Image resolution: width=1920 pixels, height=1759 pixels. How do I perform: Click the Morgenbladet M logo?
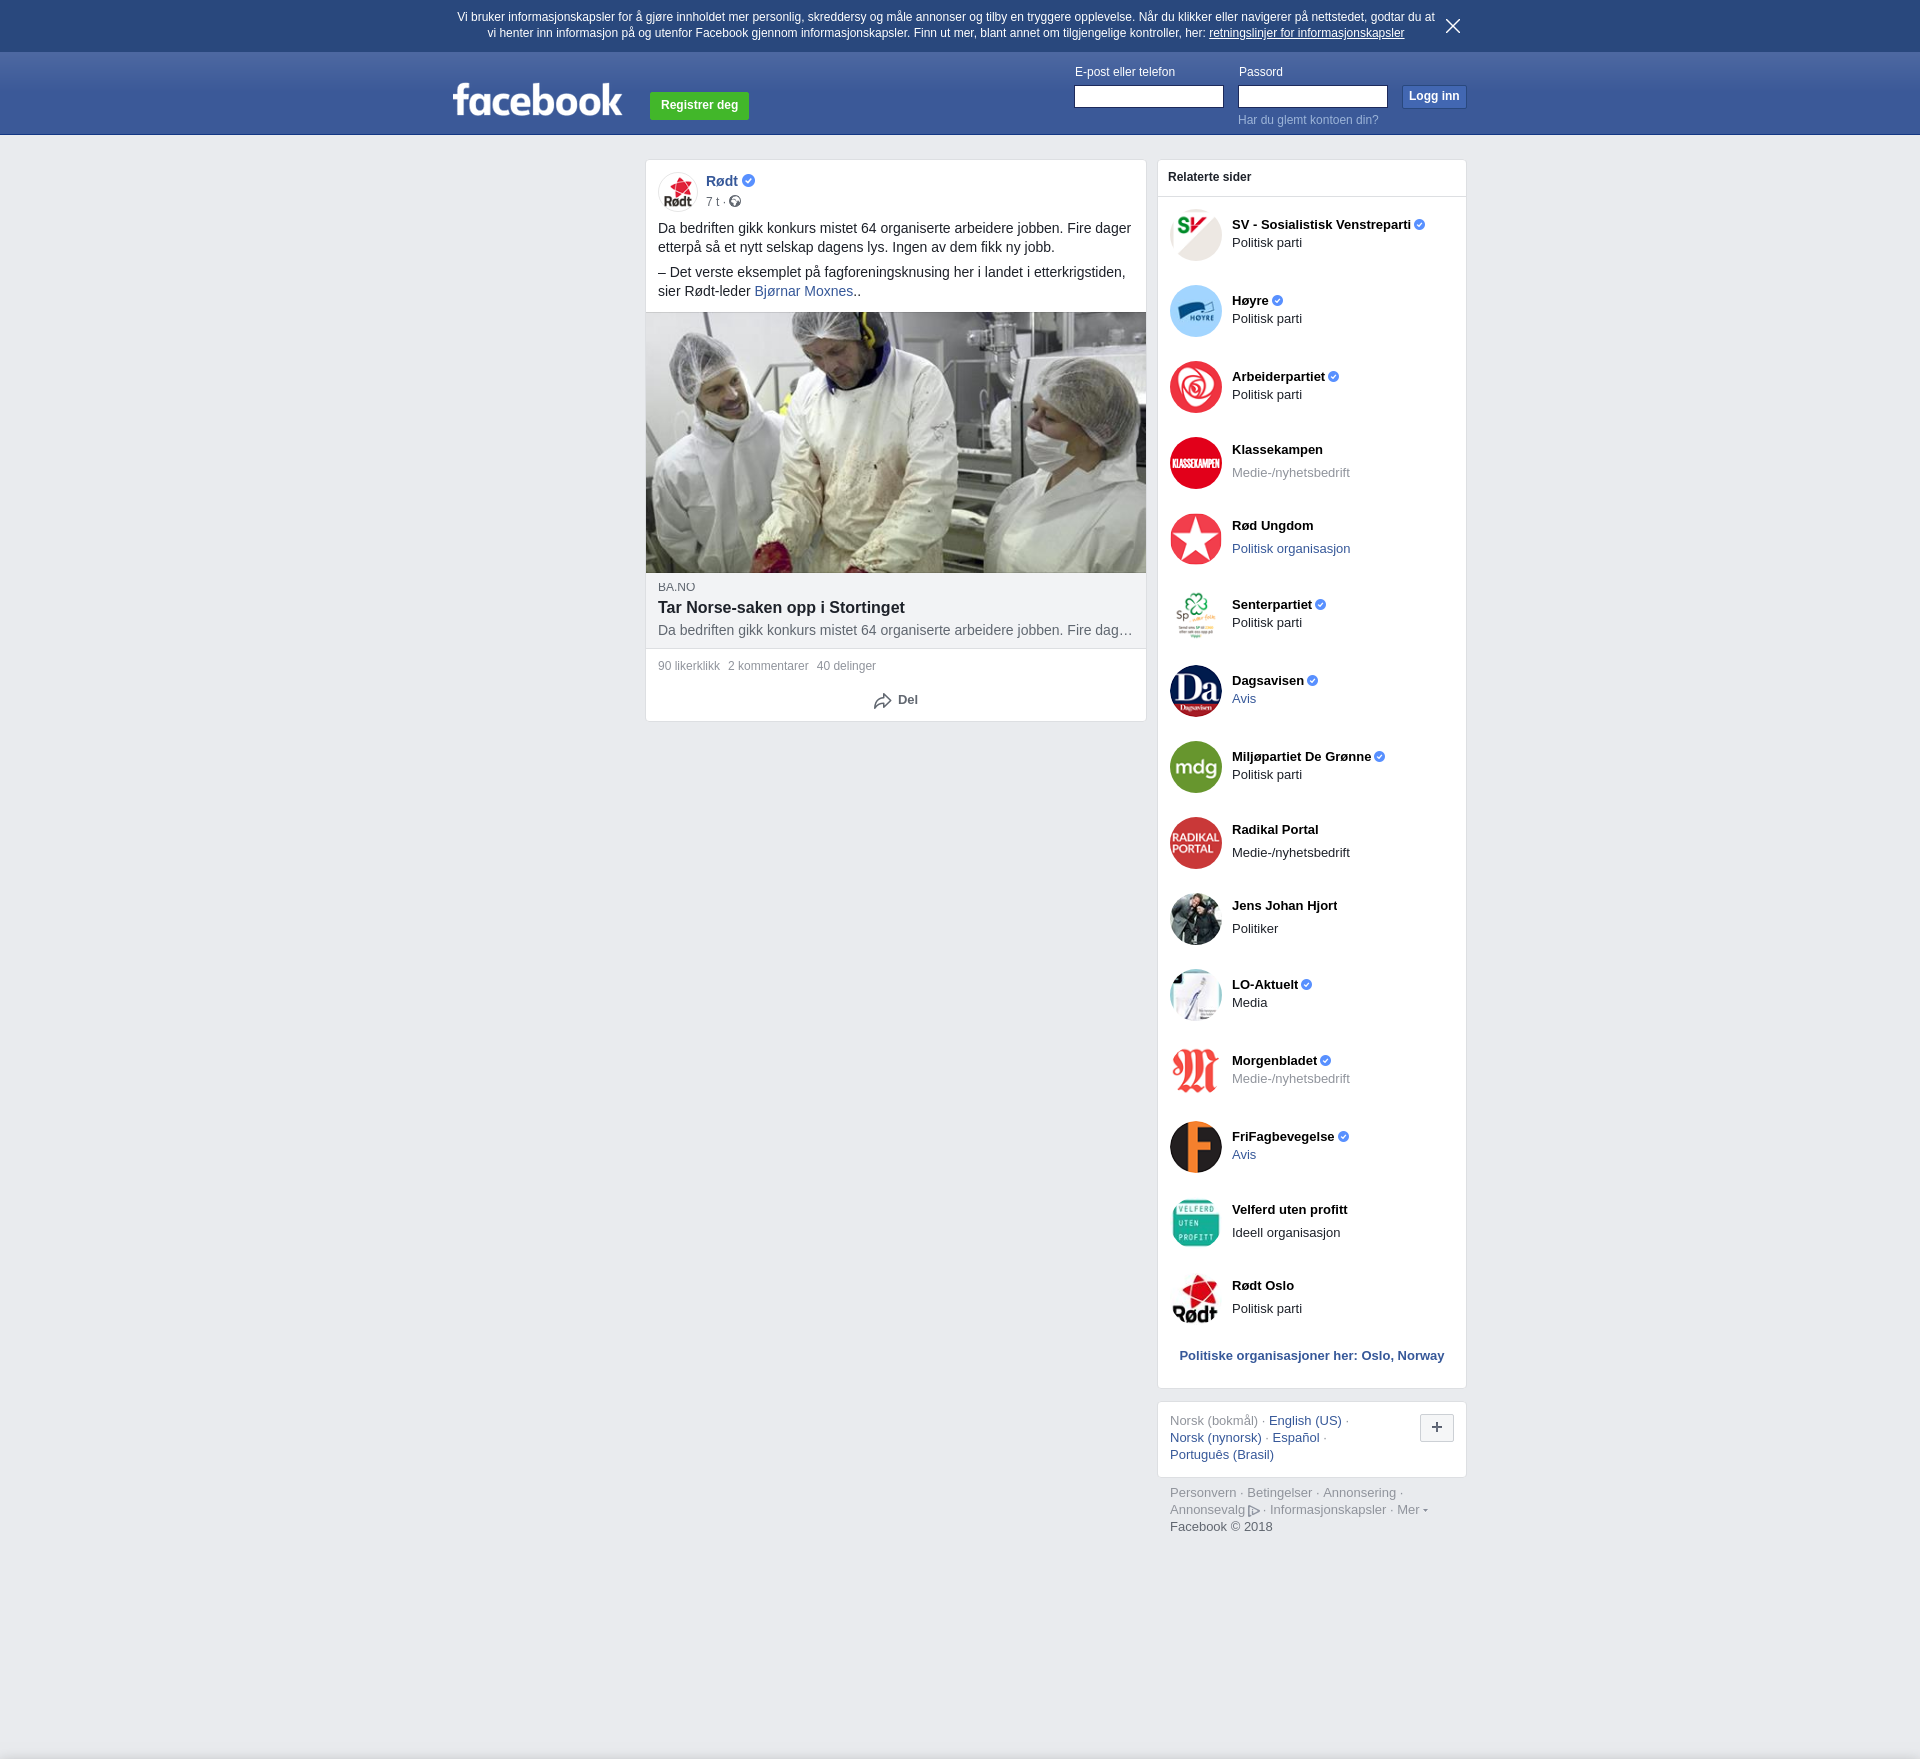pos(1196,1071)
